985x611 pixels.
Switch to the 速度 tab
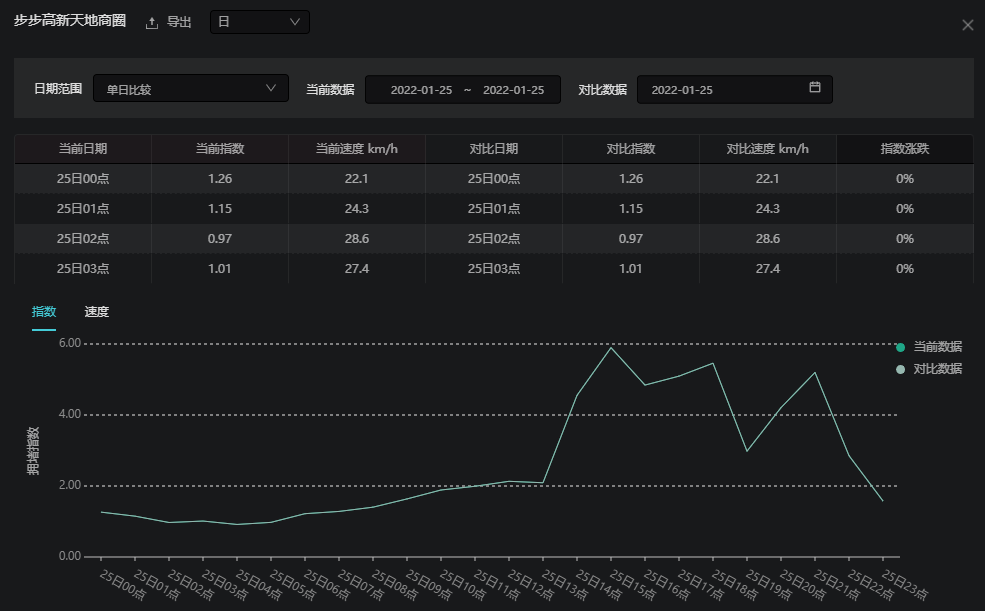[x=97, y=312]
